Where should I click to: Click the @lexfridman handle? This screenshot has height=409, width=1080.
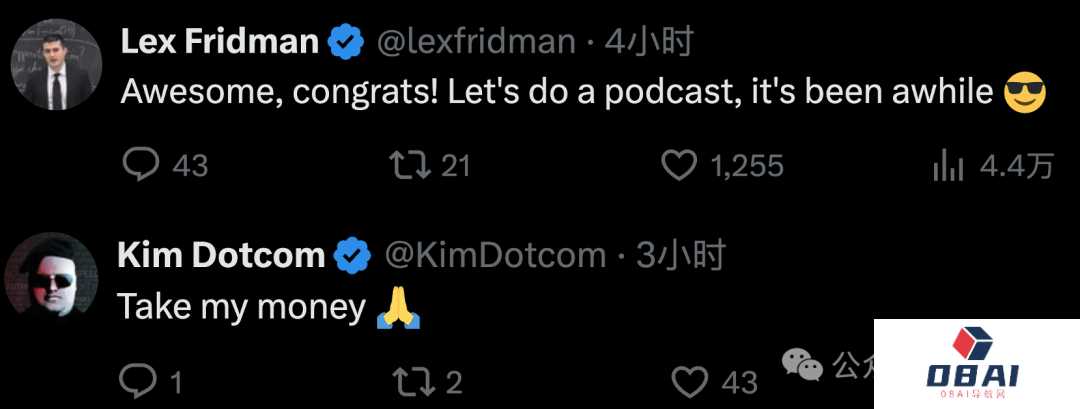pos(475,42)
